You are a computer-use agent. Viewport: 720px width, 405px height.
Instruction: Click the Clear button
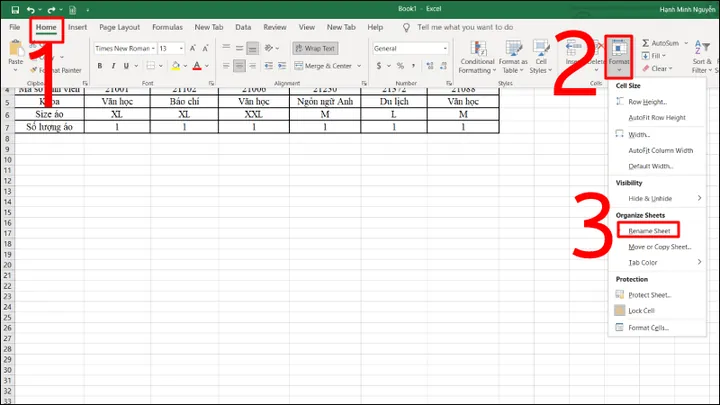657,68
